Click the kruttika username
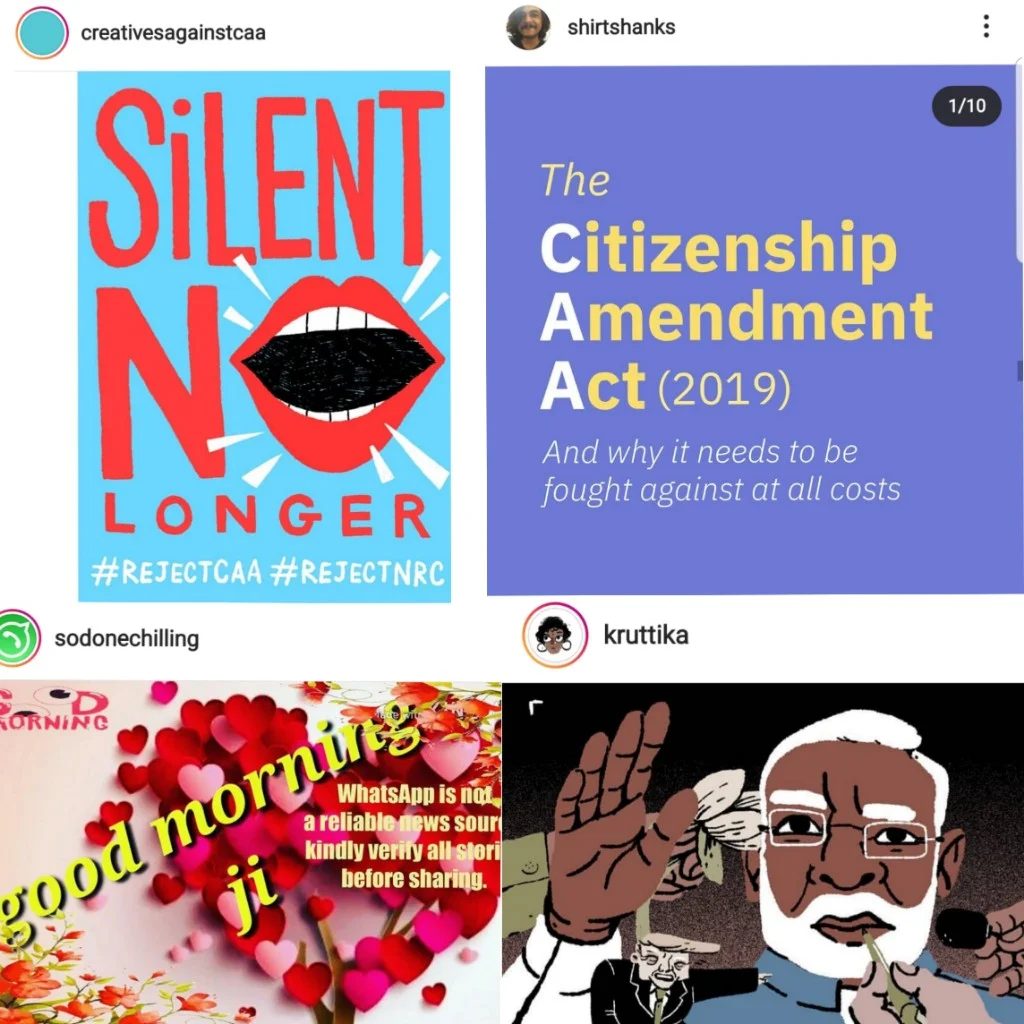This screenshot has width=1024, height=1024. [x=646, y=635]
